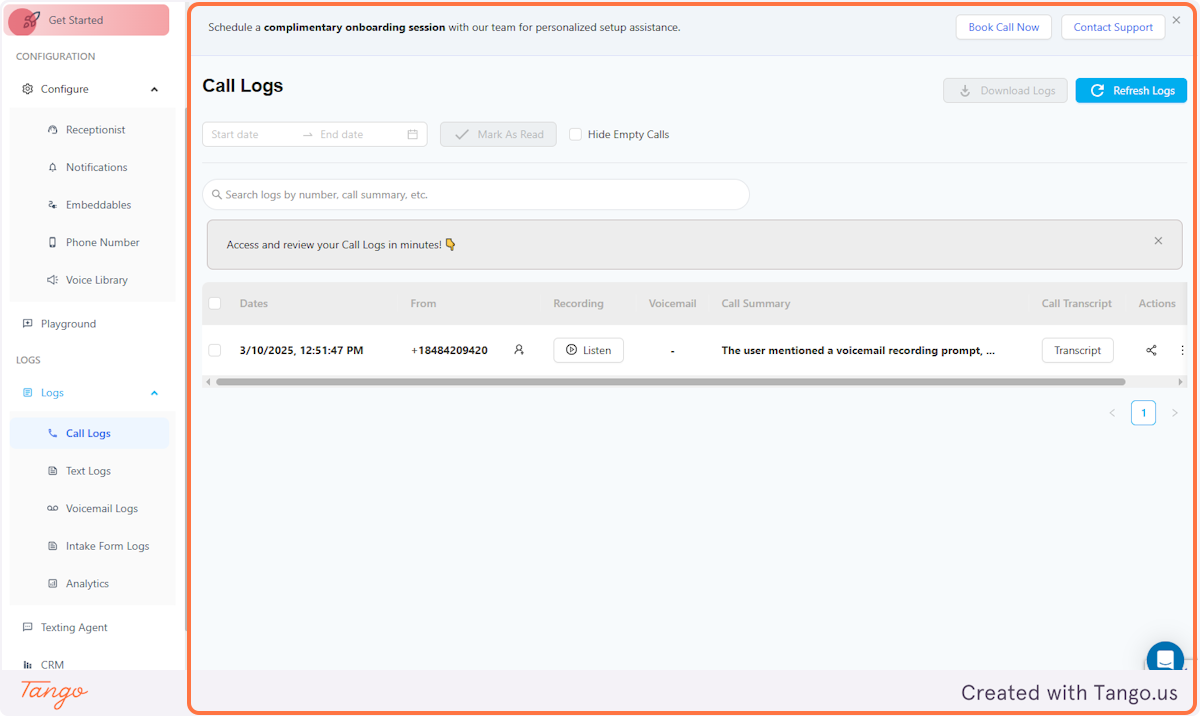
Task: Click the End date field
Action: coord(358,134)
